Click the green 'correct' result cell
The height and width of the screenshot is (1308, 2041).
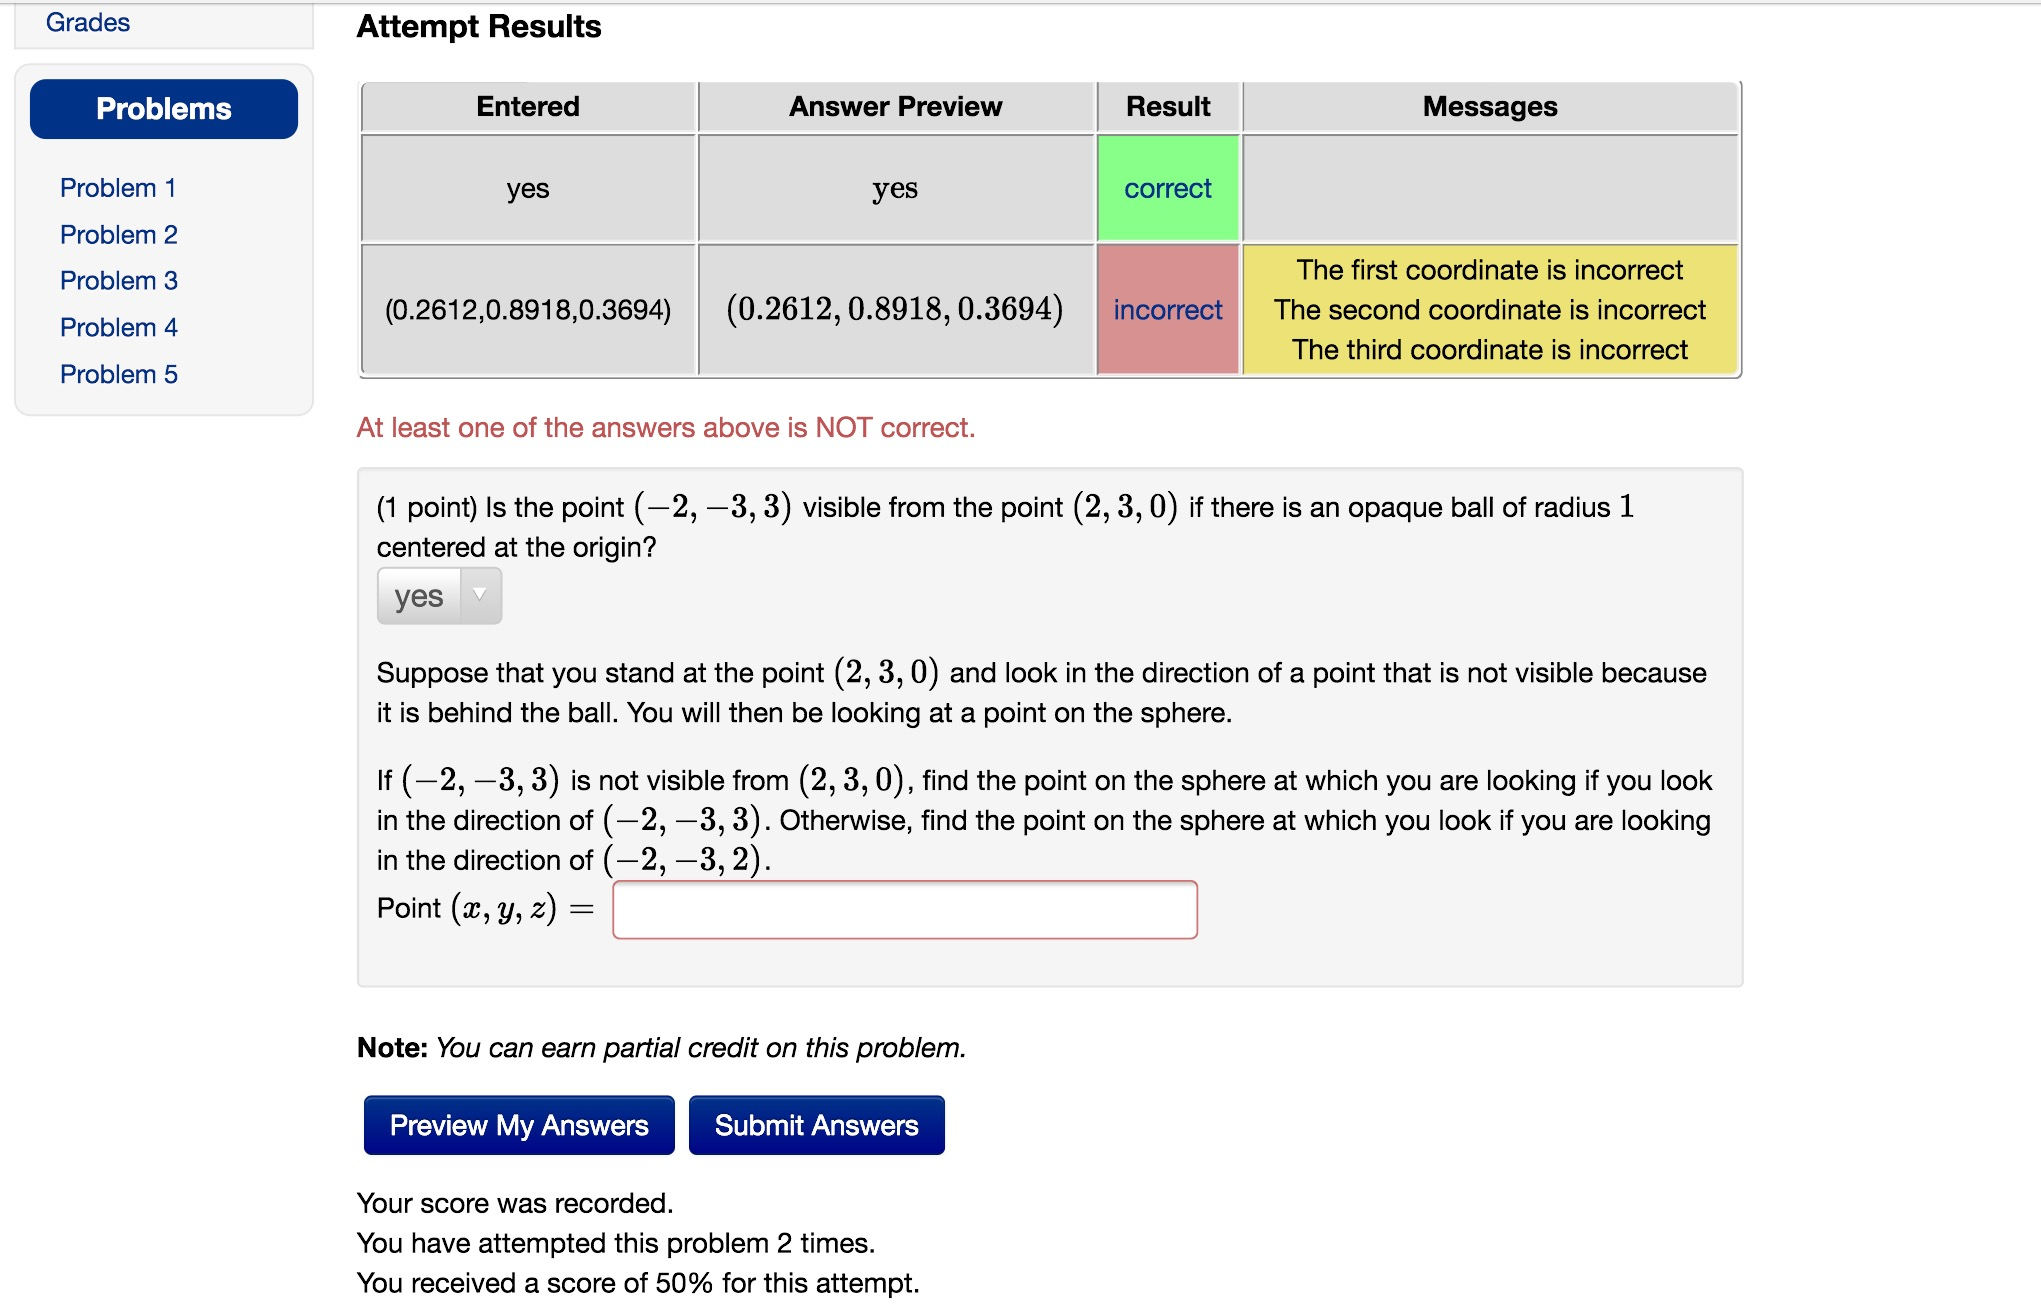point(1167,188)
